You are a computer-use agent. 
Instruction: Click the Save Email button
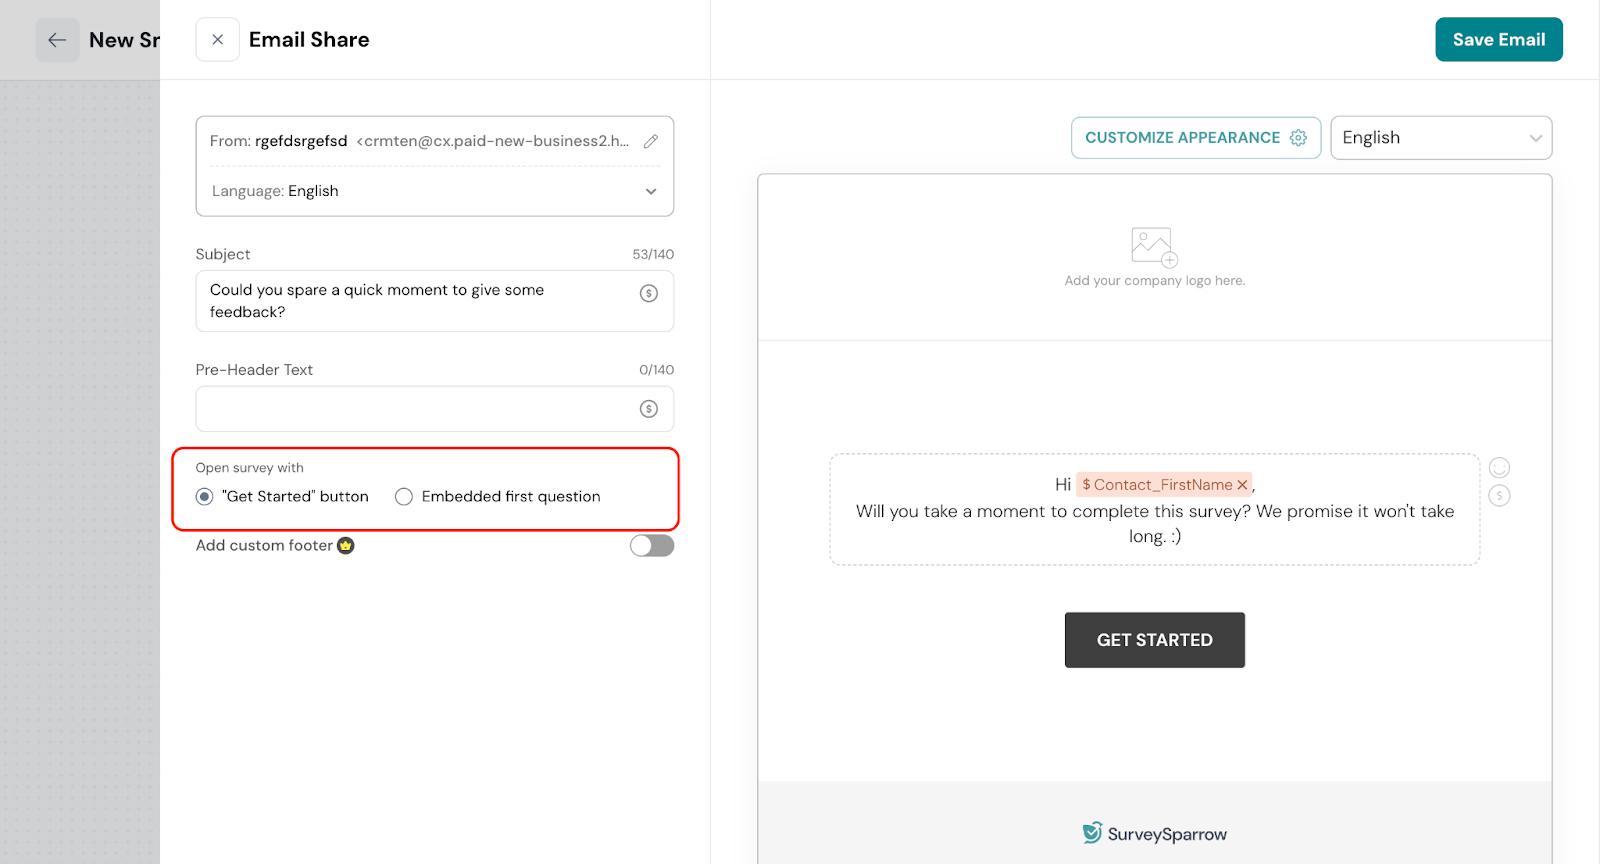(x=1498, y=40)
